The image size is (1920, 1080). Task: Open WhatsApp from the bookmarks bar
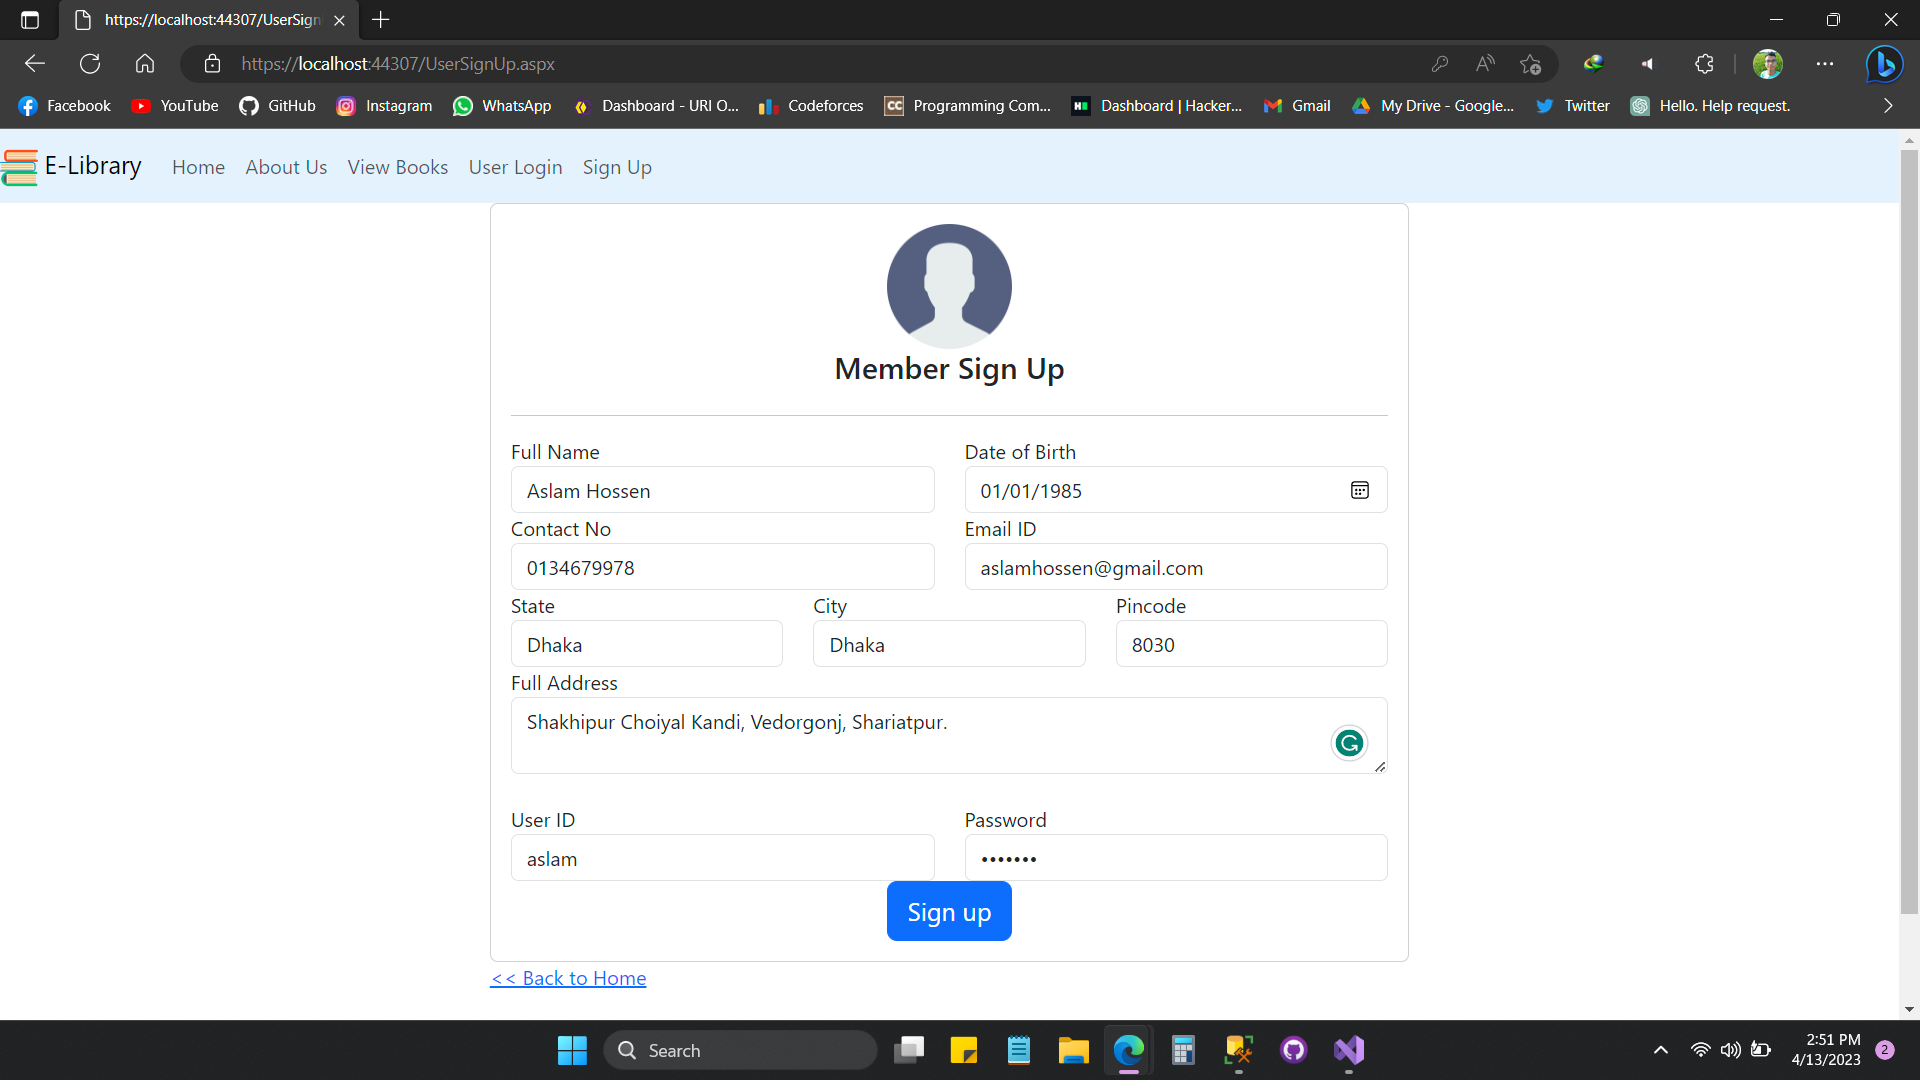pos(503,105)
